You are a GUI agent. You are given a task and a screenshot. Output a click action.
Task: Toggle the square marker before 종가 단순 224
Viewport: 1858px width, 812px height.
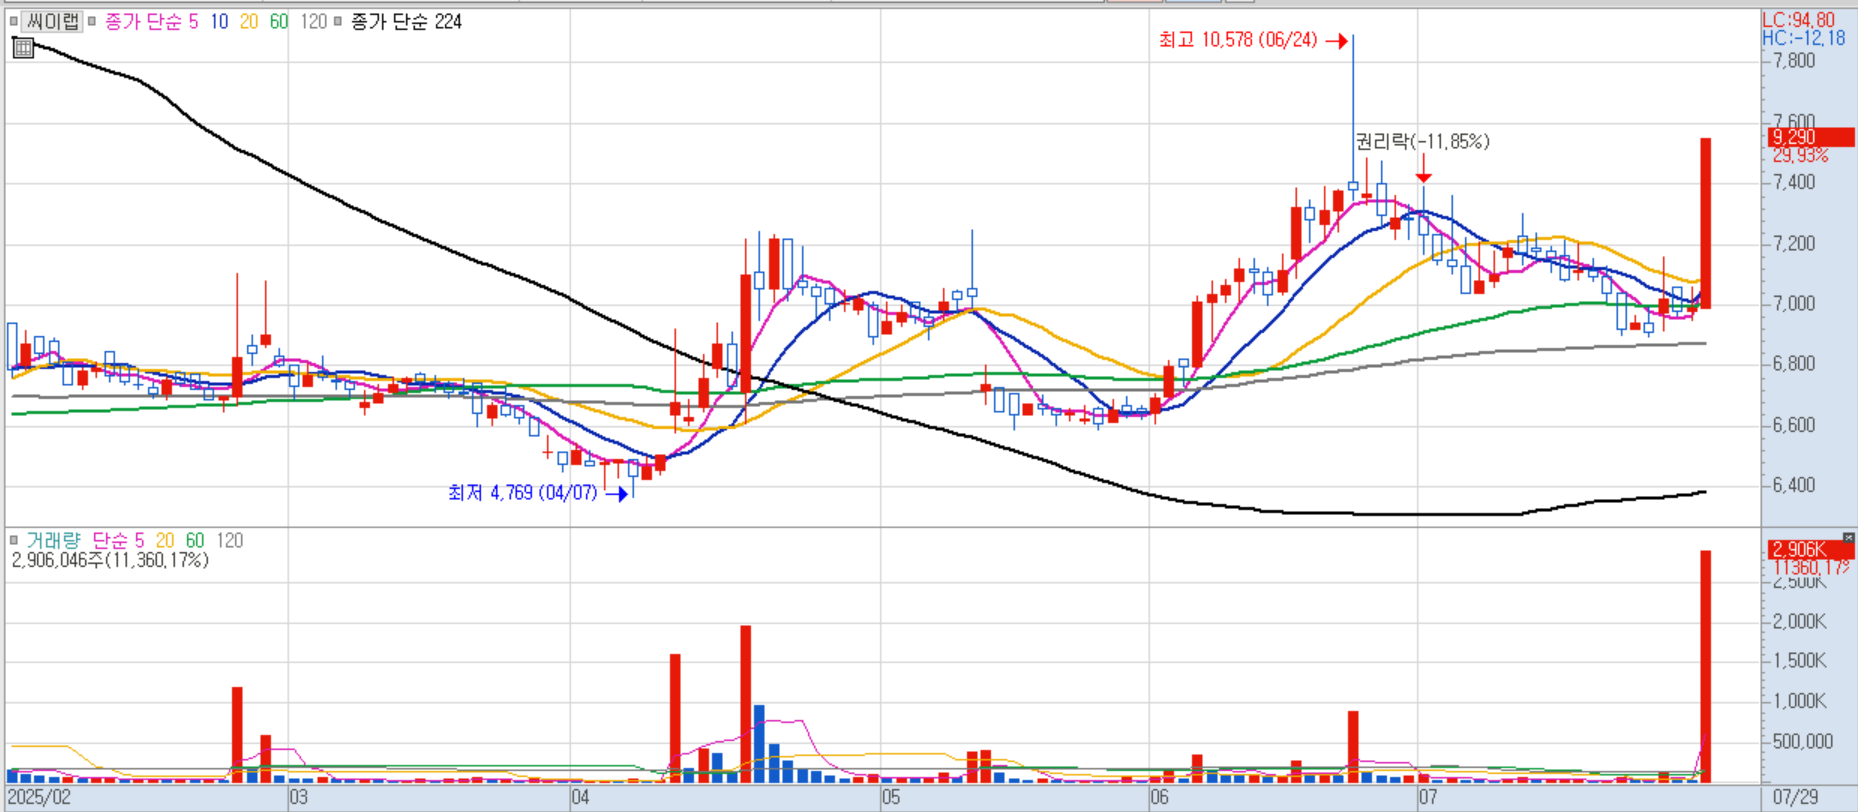click(338, 21)
